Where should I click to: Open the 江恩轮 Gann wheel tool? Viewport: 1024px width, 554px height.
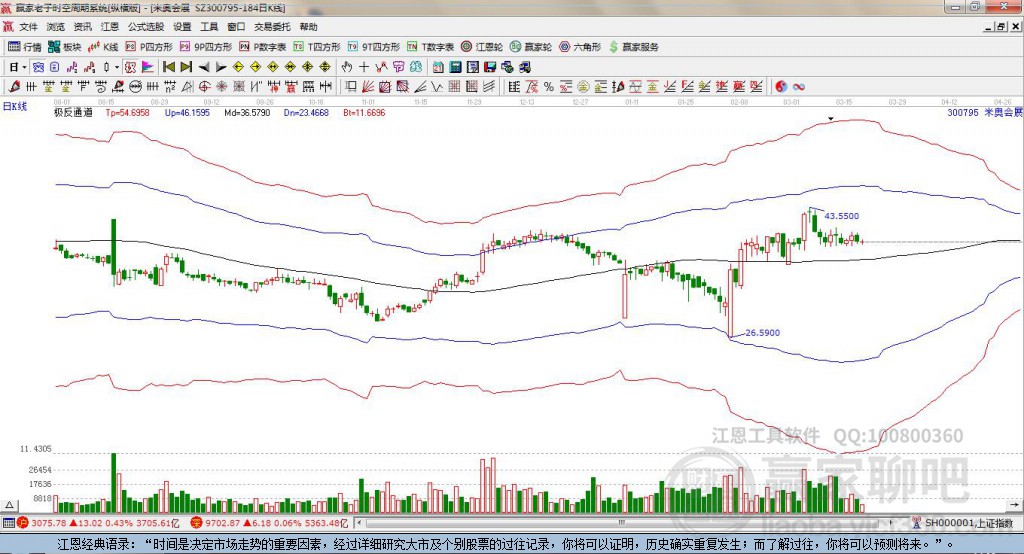[x=482, y=47]
